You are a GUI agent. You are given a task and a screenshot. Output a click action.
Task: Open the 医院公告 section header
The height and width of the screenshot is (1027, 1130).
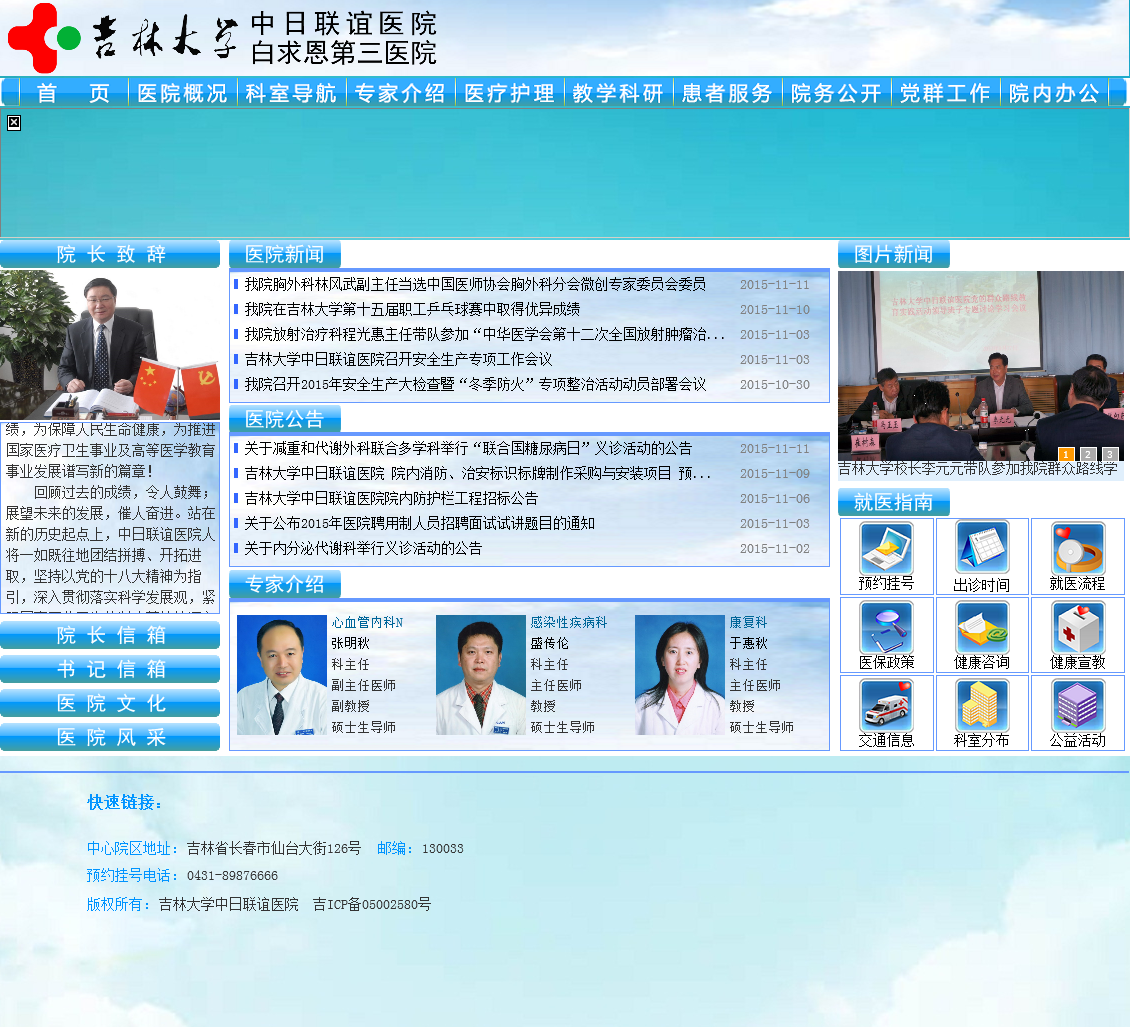tap(285, 419)
